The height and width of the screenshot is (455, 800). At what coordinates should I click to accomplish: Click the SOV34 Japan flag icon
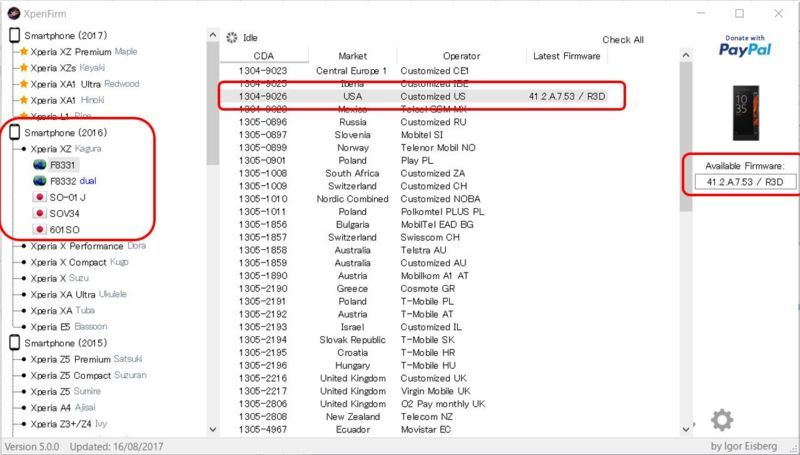tap(39, 213)
